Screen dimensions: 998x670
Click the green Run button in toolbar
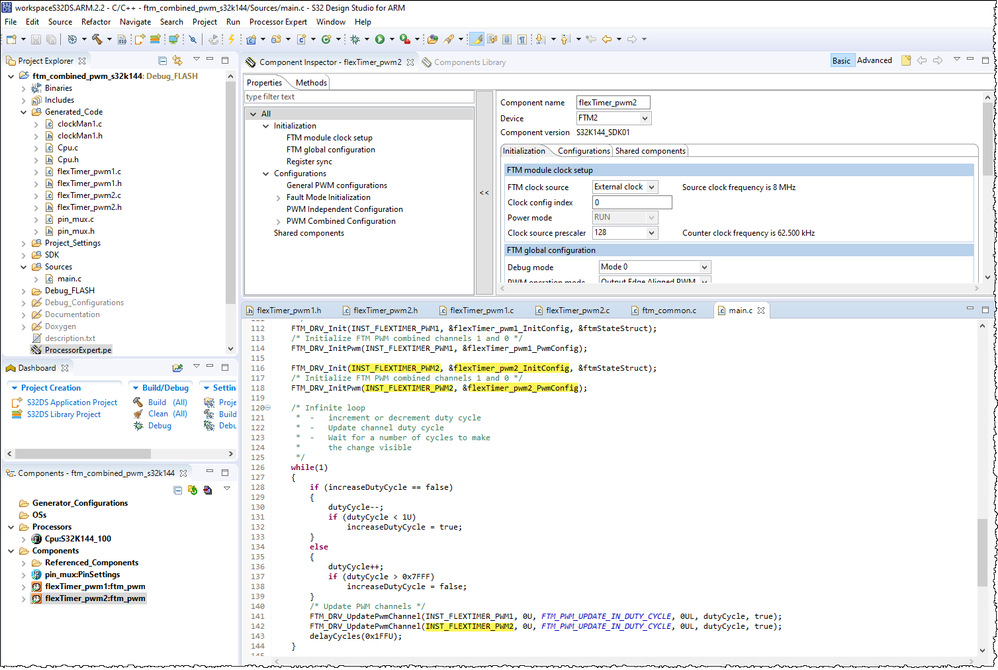pos(379,40)
